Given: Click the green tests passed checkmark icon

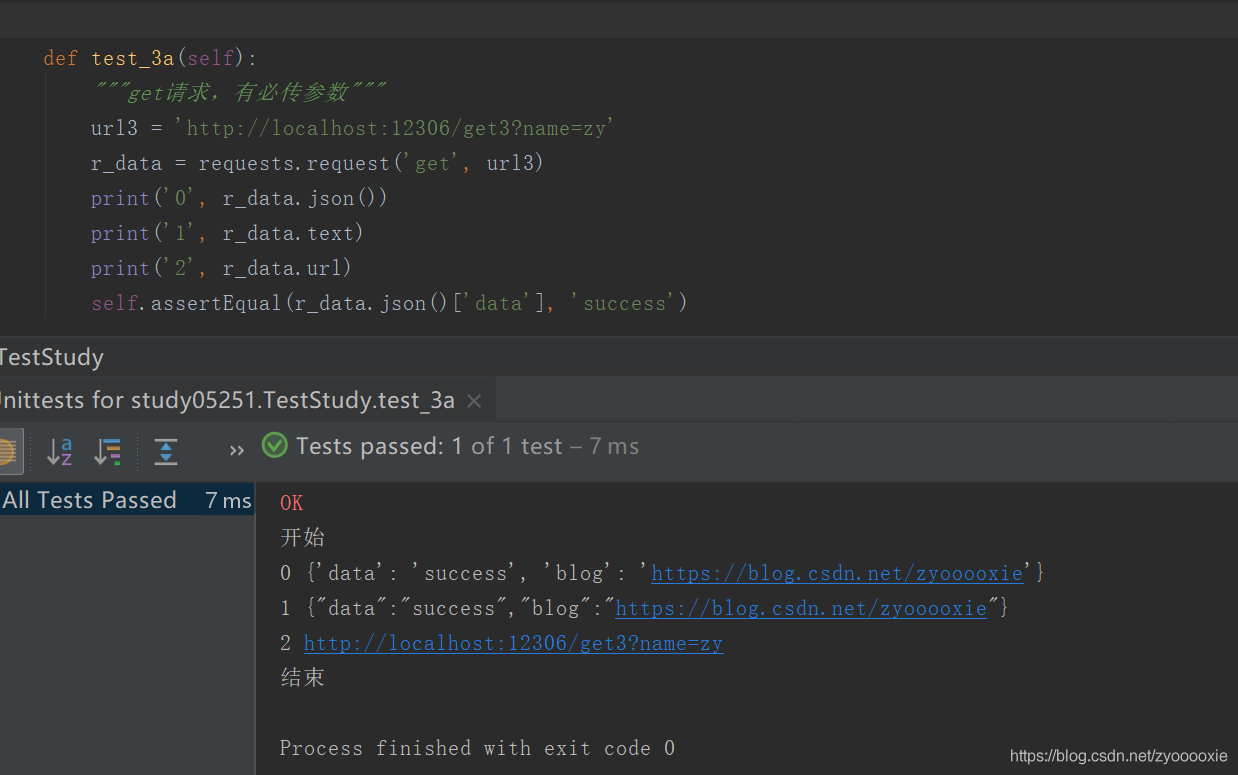Looking at the screenshot, I should [x=274, y=446].
